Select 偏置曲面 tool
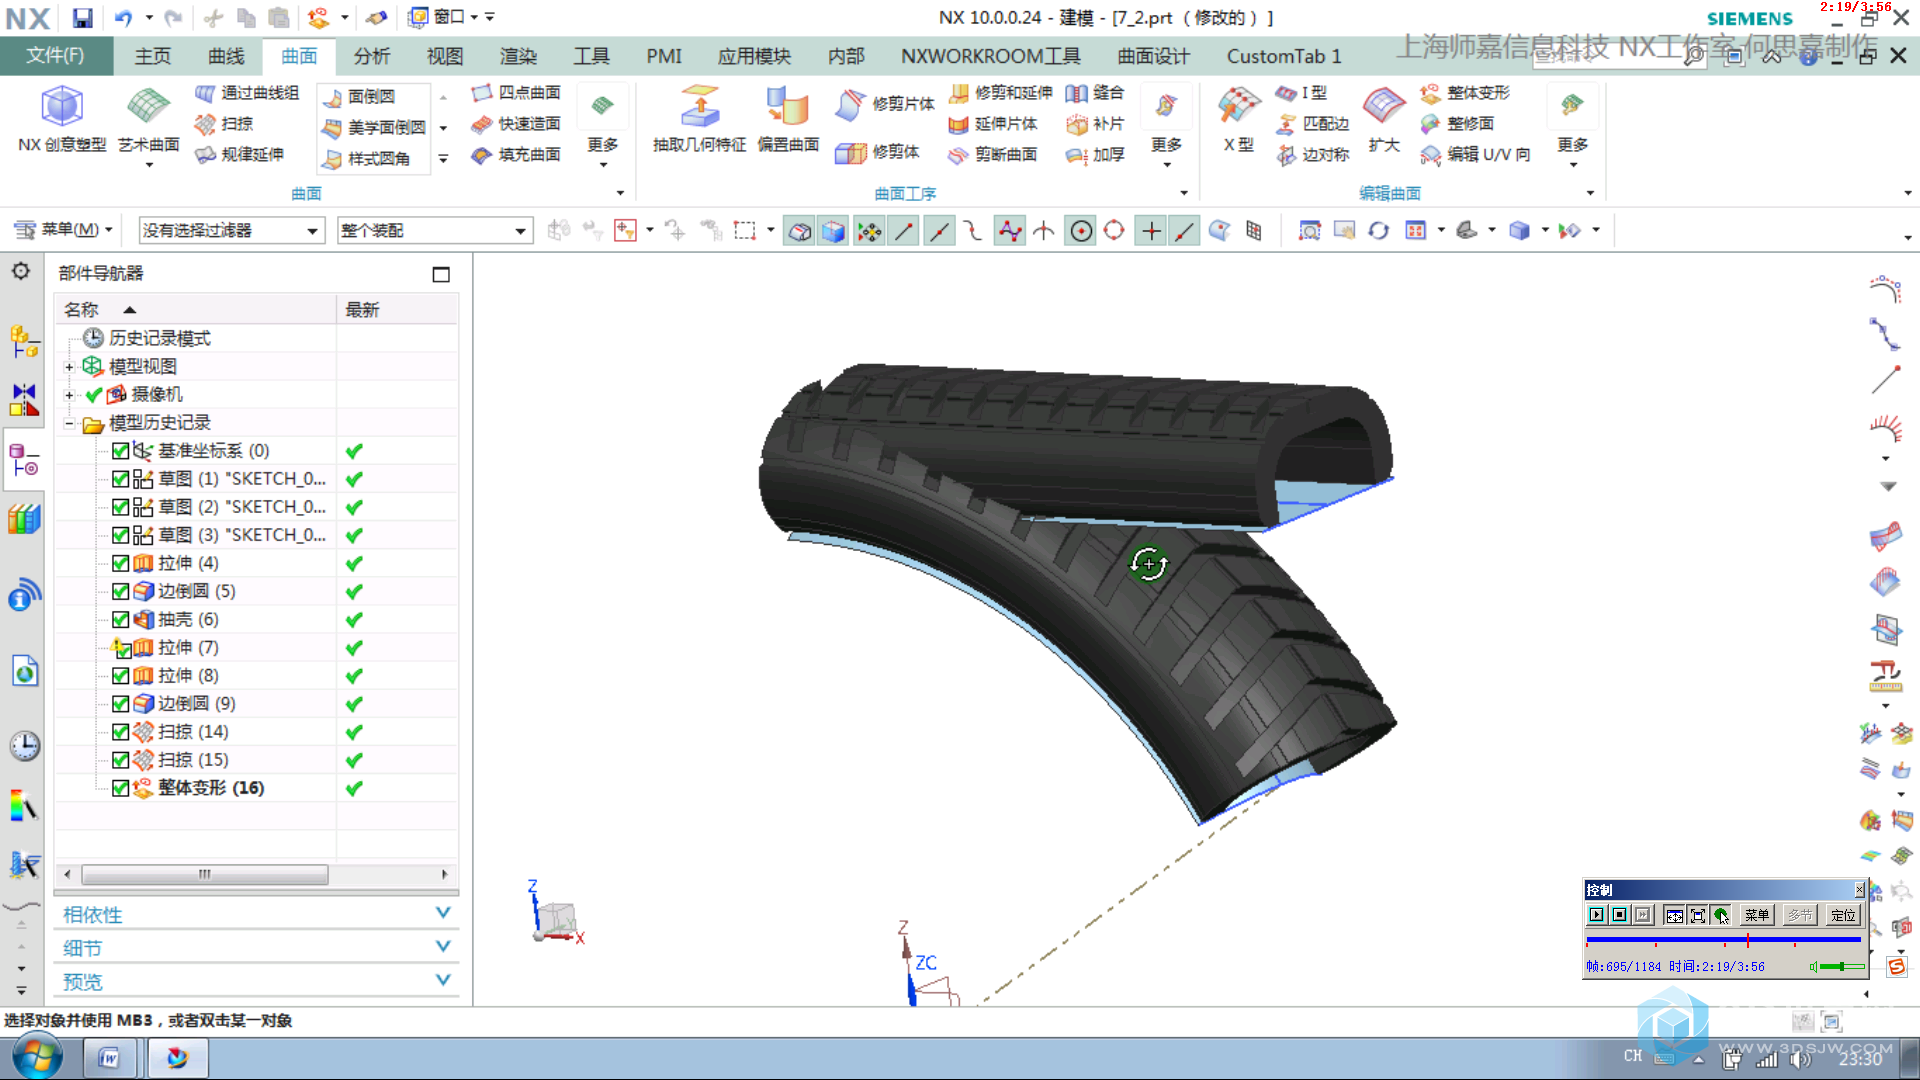The height and width of the screenshot is (1080, 1920). pyautogui.click(x=788, y=119)
